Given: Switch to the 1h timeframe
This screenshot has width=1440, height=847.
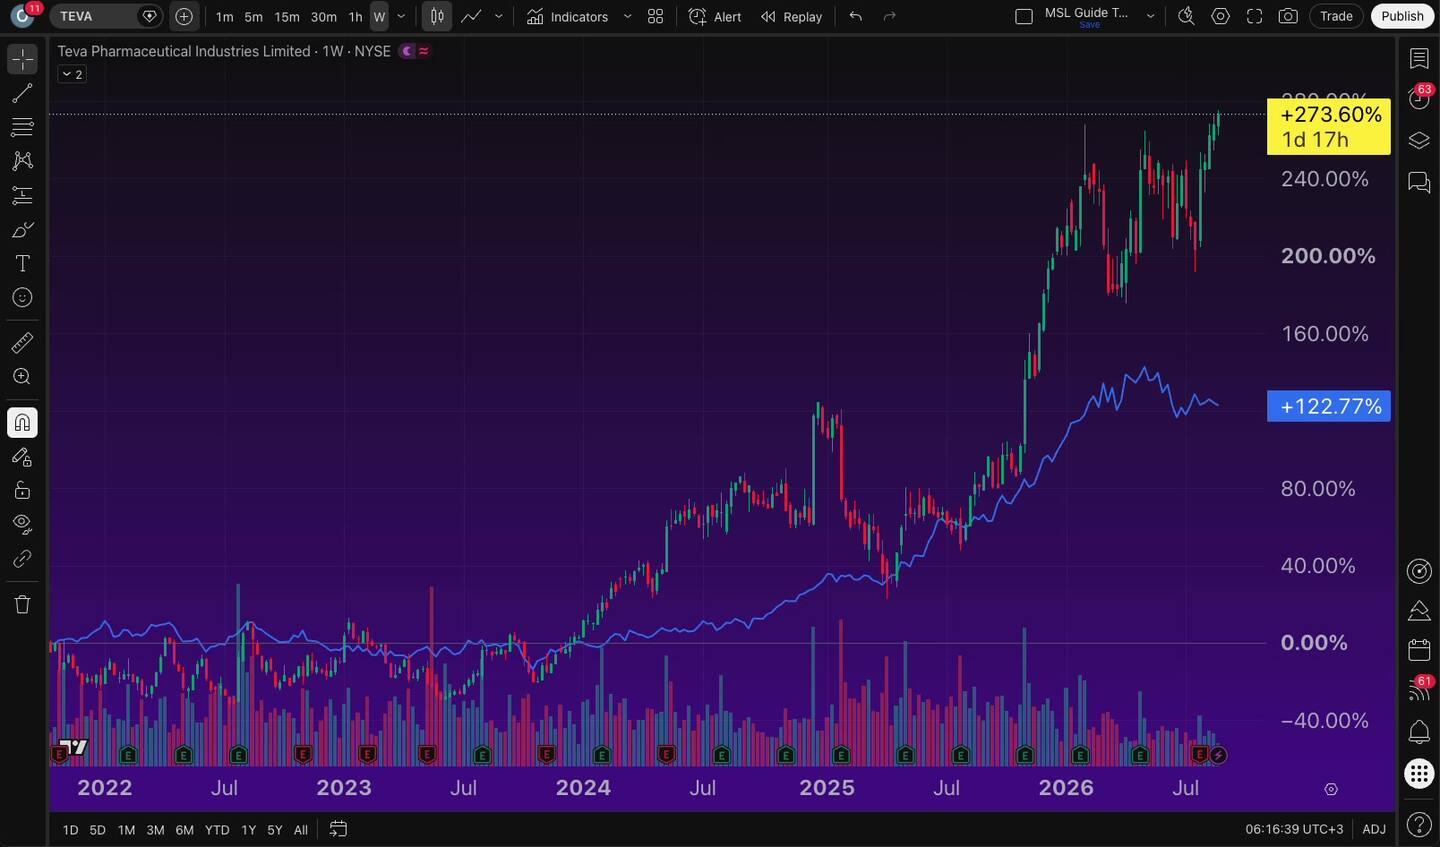Looking at the screenshot, I should pyautogui.click(x=355, y=17).
